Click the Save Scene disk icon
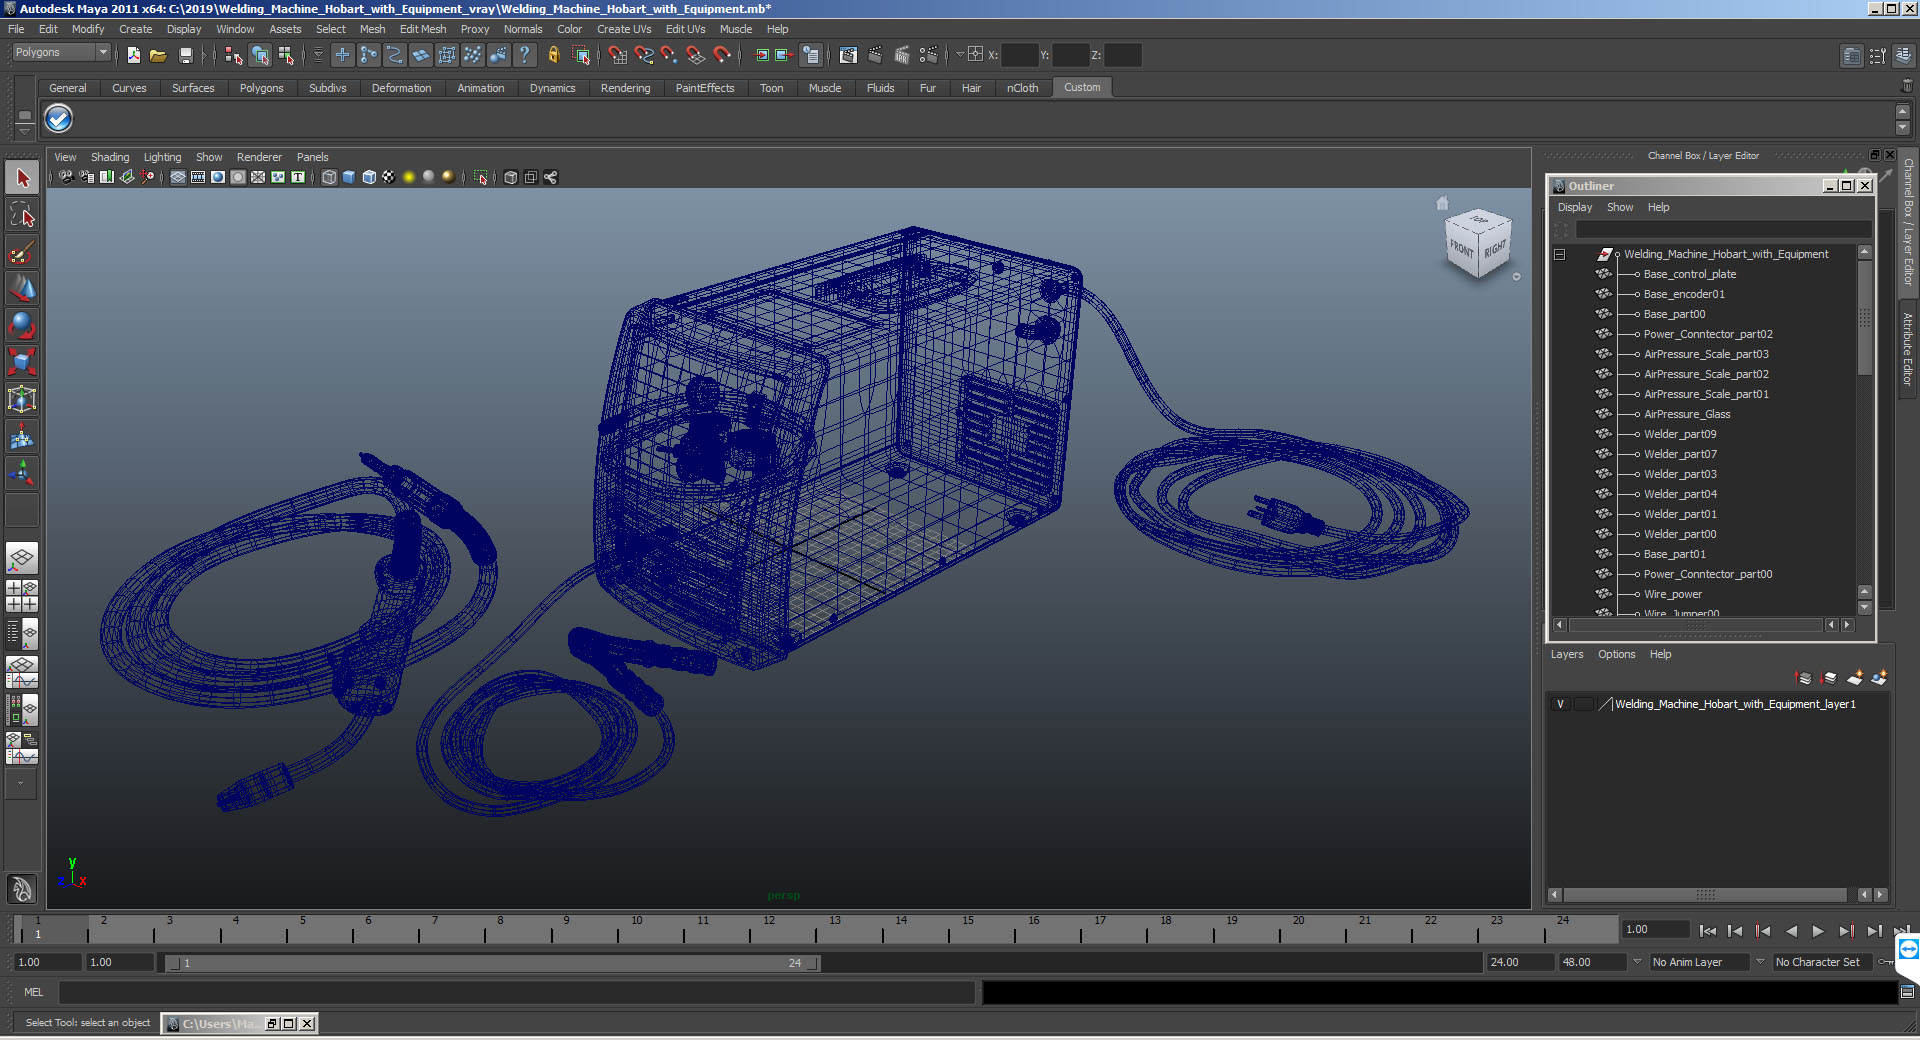Screen dimensions: 1920x1040 tap(185, 56)
